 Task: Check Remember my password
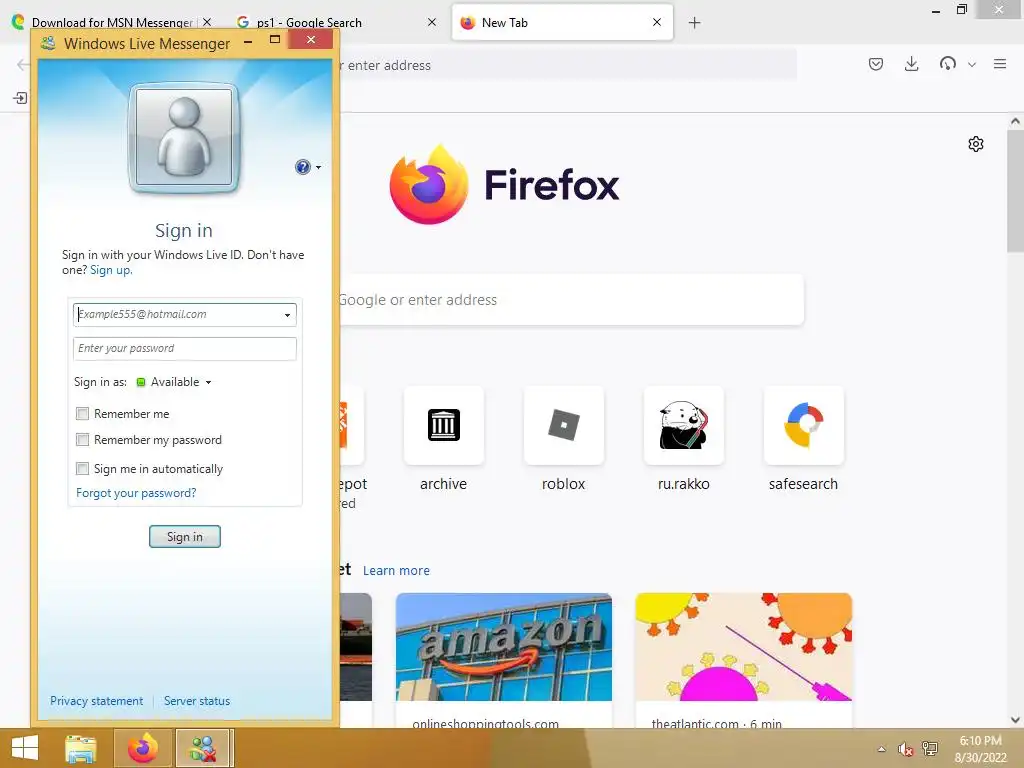click(82, 440)
